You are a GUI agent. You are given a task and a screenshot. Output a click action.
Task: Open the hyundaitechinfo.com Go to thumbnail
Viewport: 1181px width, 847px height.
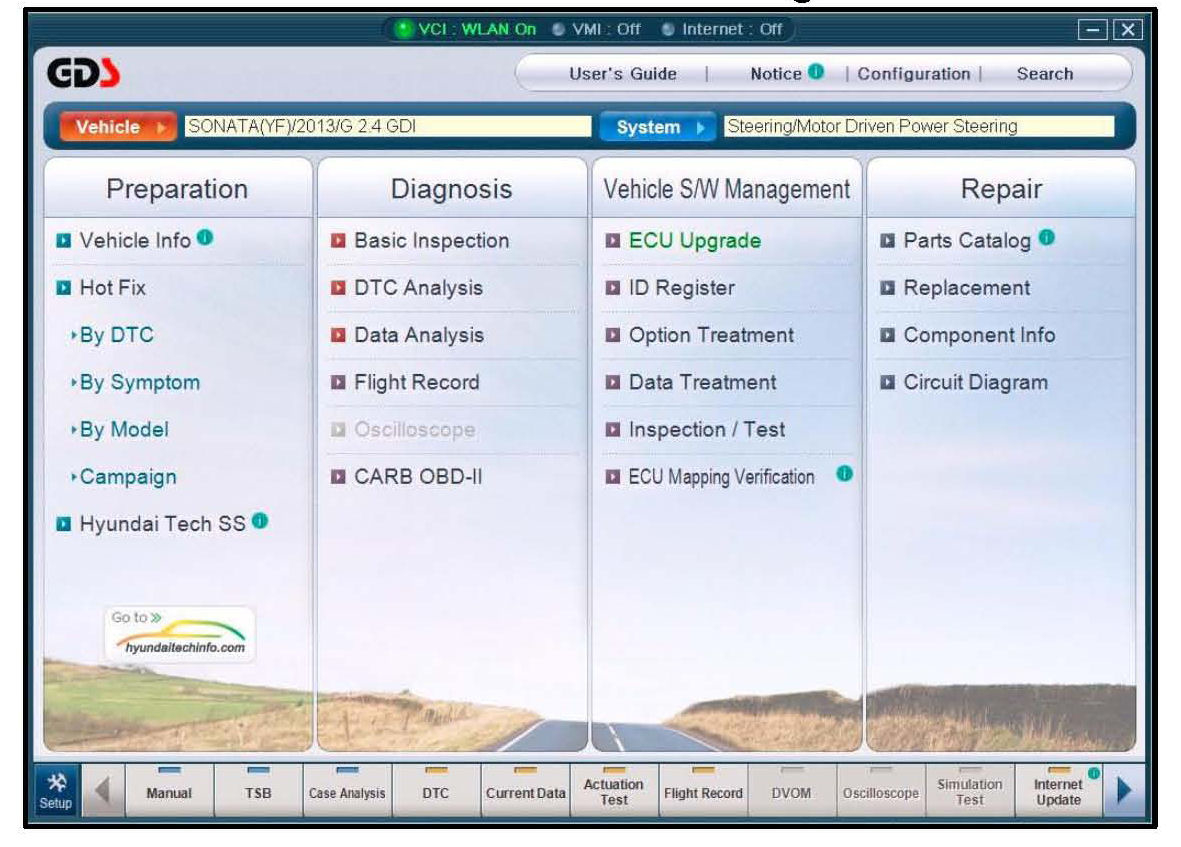pos(179,635)
